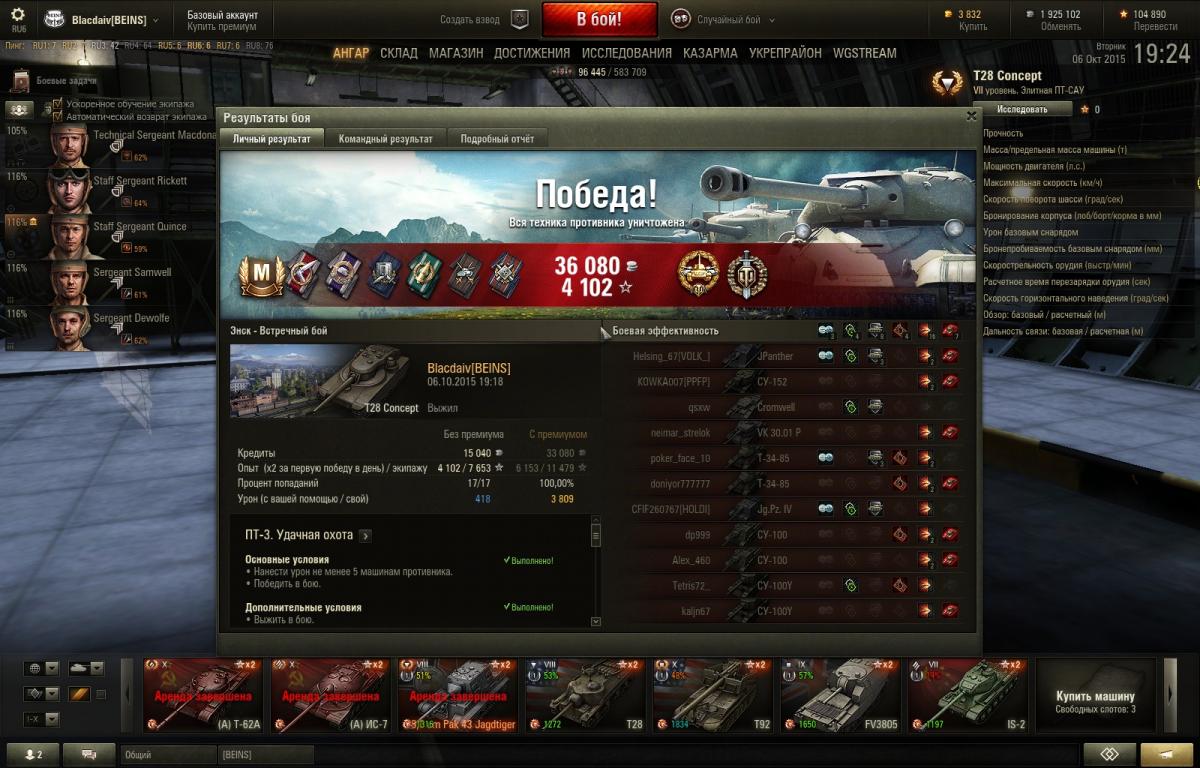1200x768 pixels.
Task: Open the nation filter globe dropdown
Action: click(x=42, y=669)
